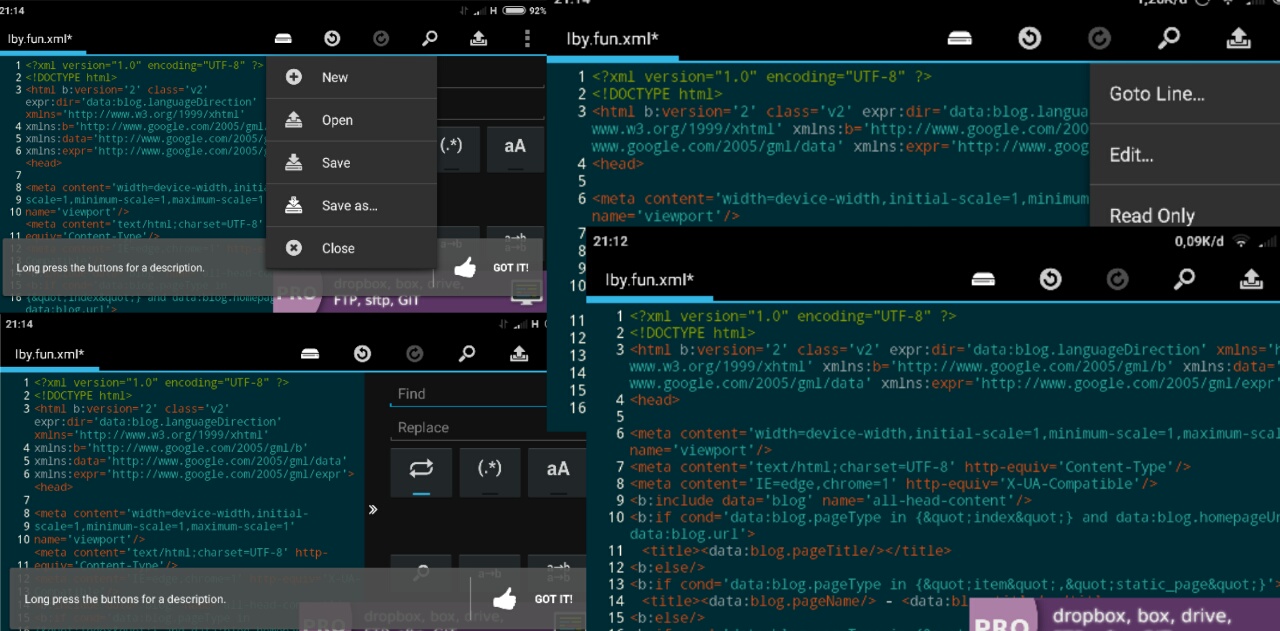Toggle Read Only in overflow menu
1280x631 pixels.
click(x=1185, y=208)
